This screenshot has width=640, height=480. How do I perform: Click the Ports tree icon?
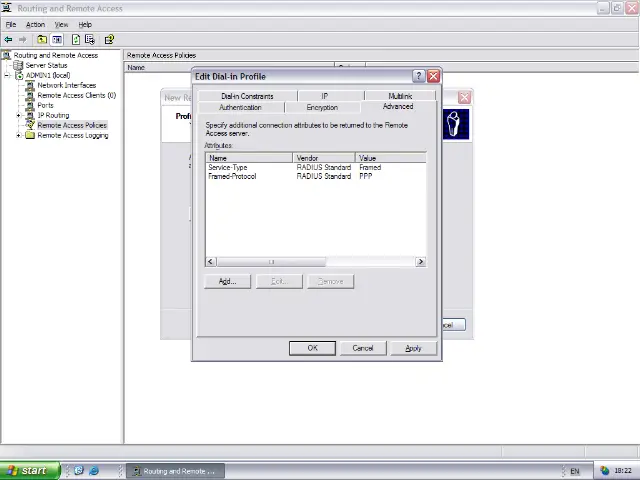[30, 105]
